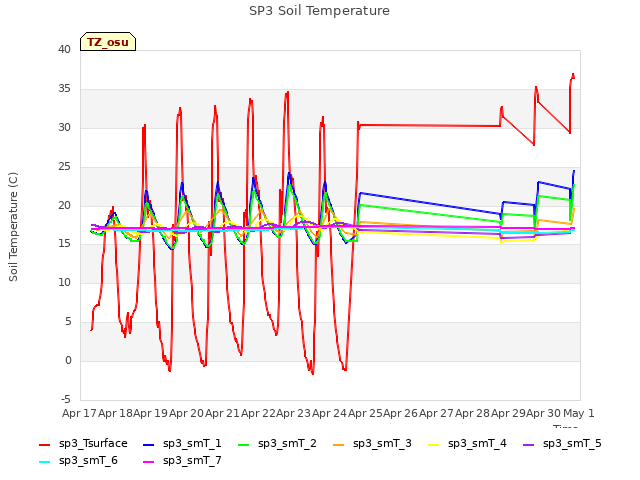This screenshot has height=480, width=640.
Task: Click the Apr 27 x-axis label
Action: tap(436, 413)
